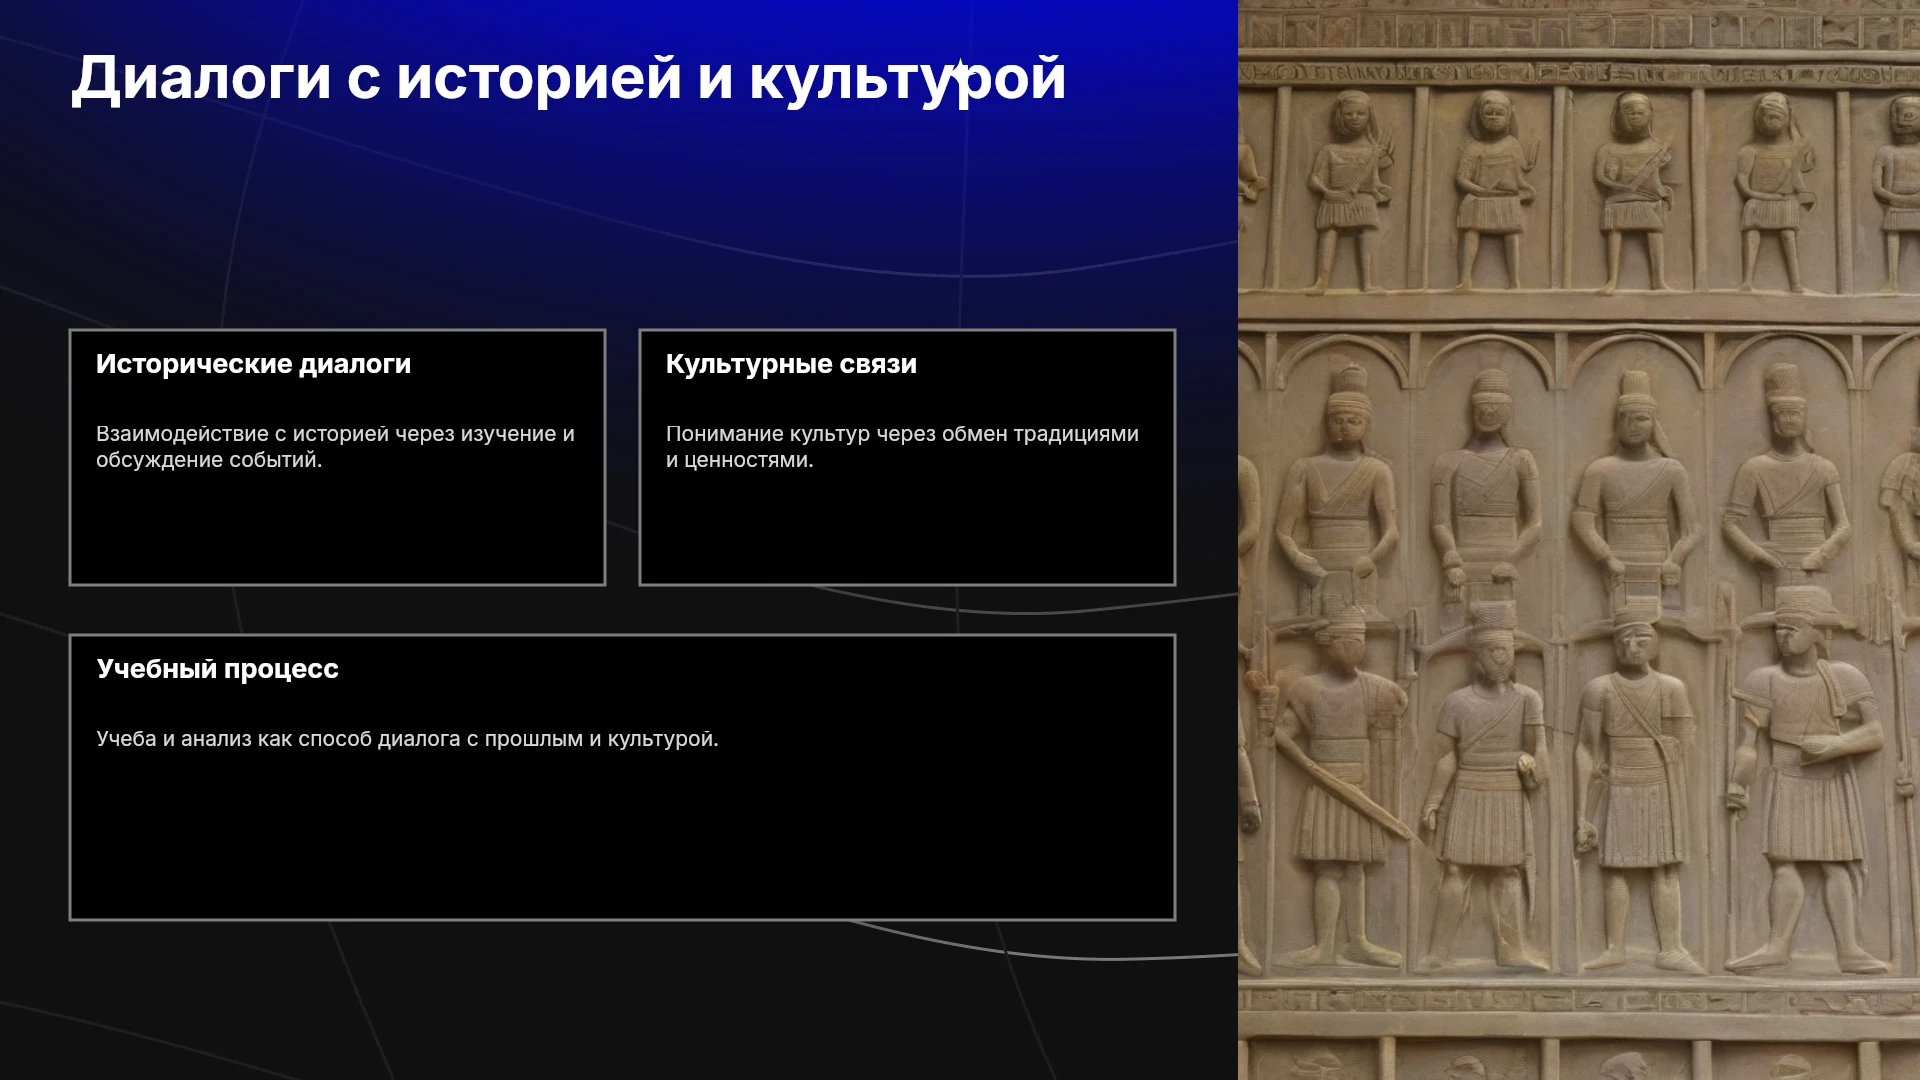Select the stone relief image
The image size is (1920, 1080).
pos(1579,540)
